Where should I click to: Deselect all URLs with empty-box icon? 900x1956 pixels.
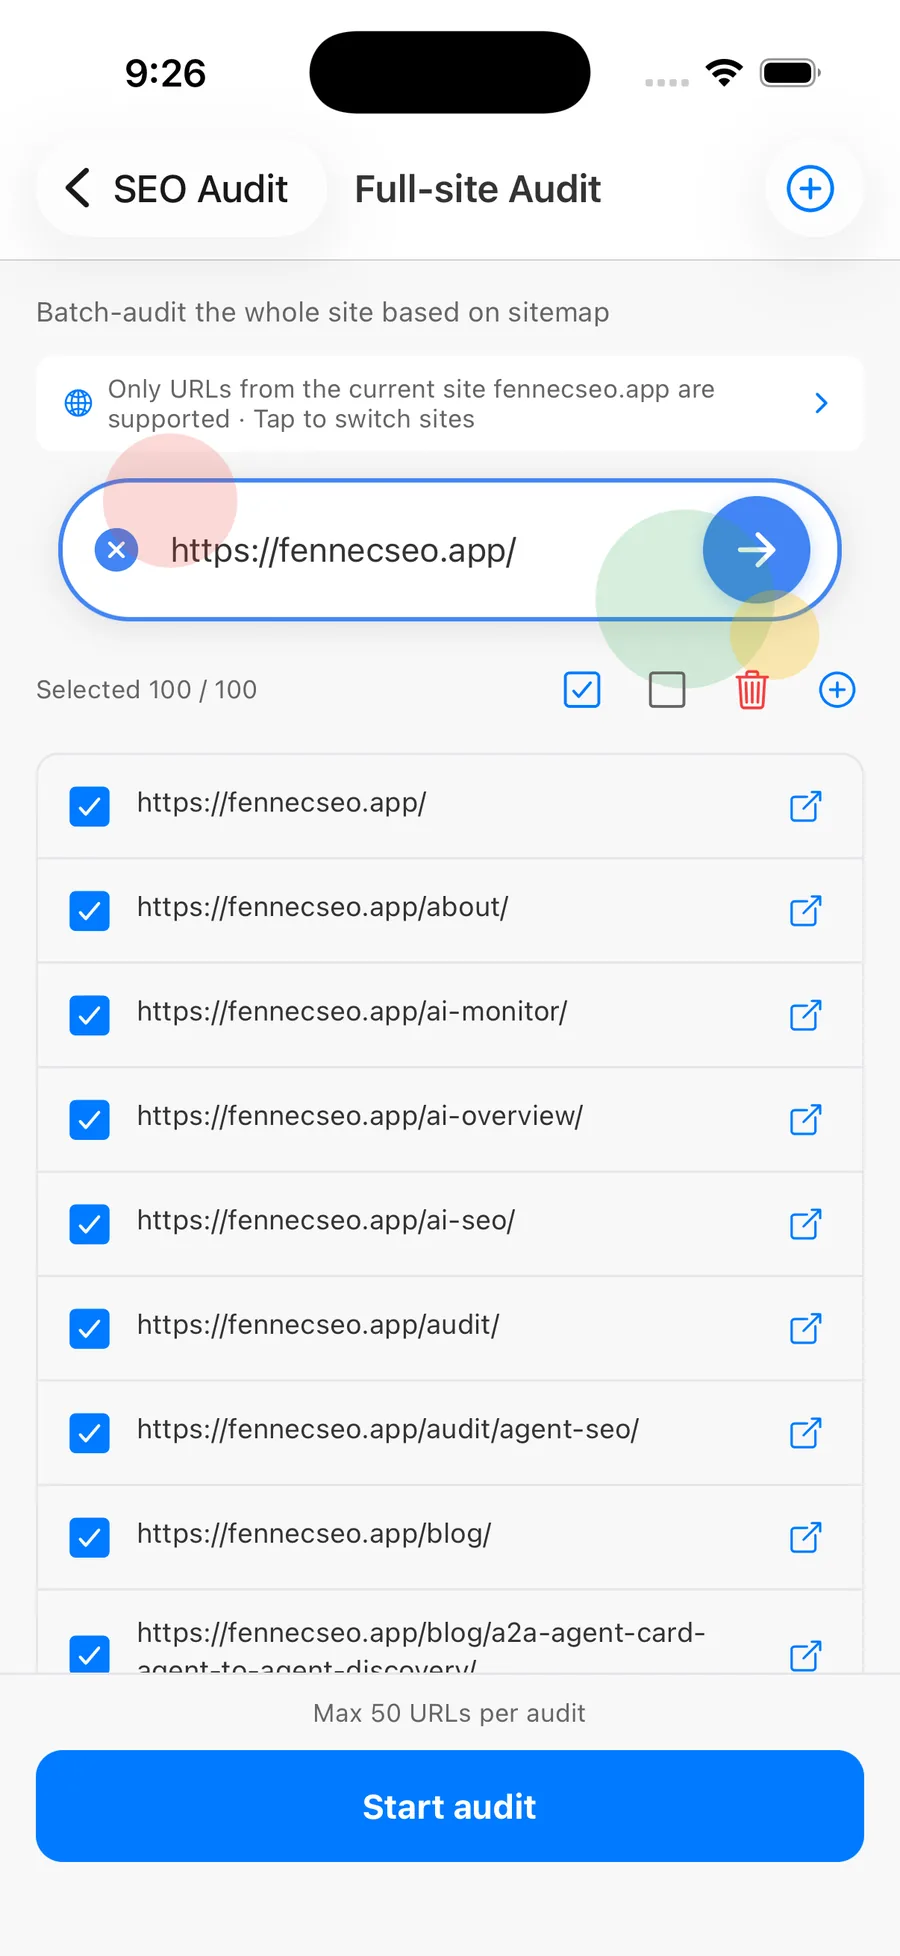(667, 690)
